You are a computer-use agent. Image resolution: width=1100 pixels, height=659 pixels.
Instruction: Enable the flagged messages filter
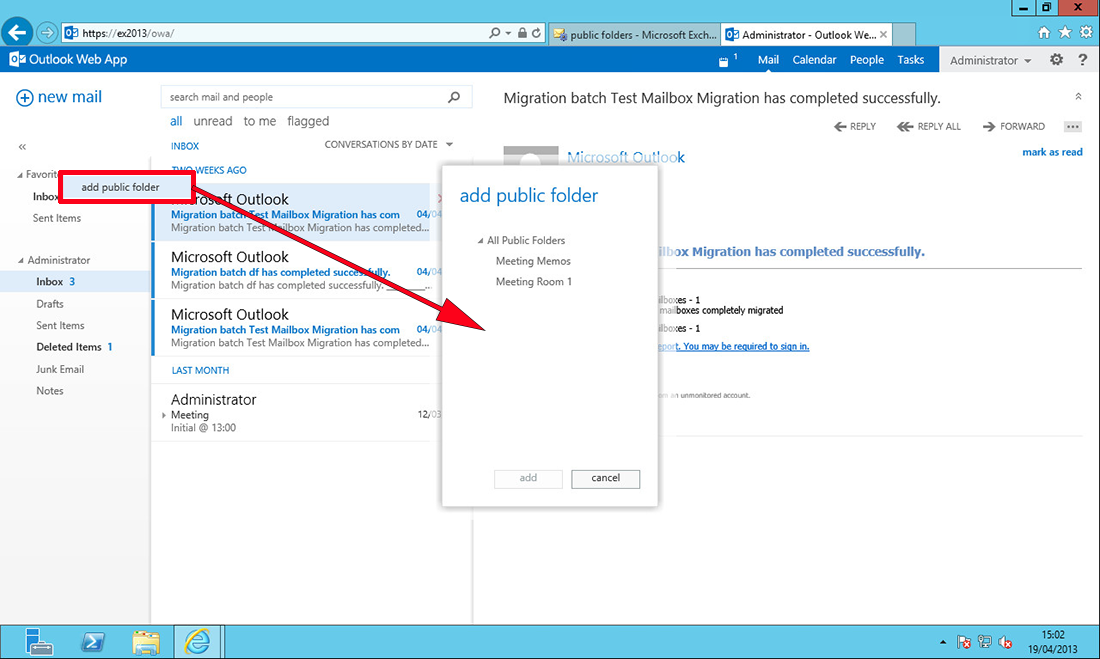[307, 121]
